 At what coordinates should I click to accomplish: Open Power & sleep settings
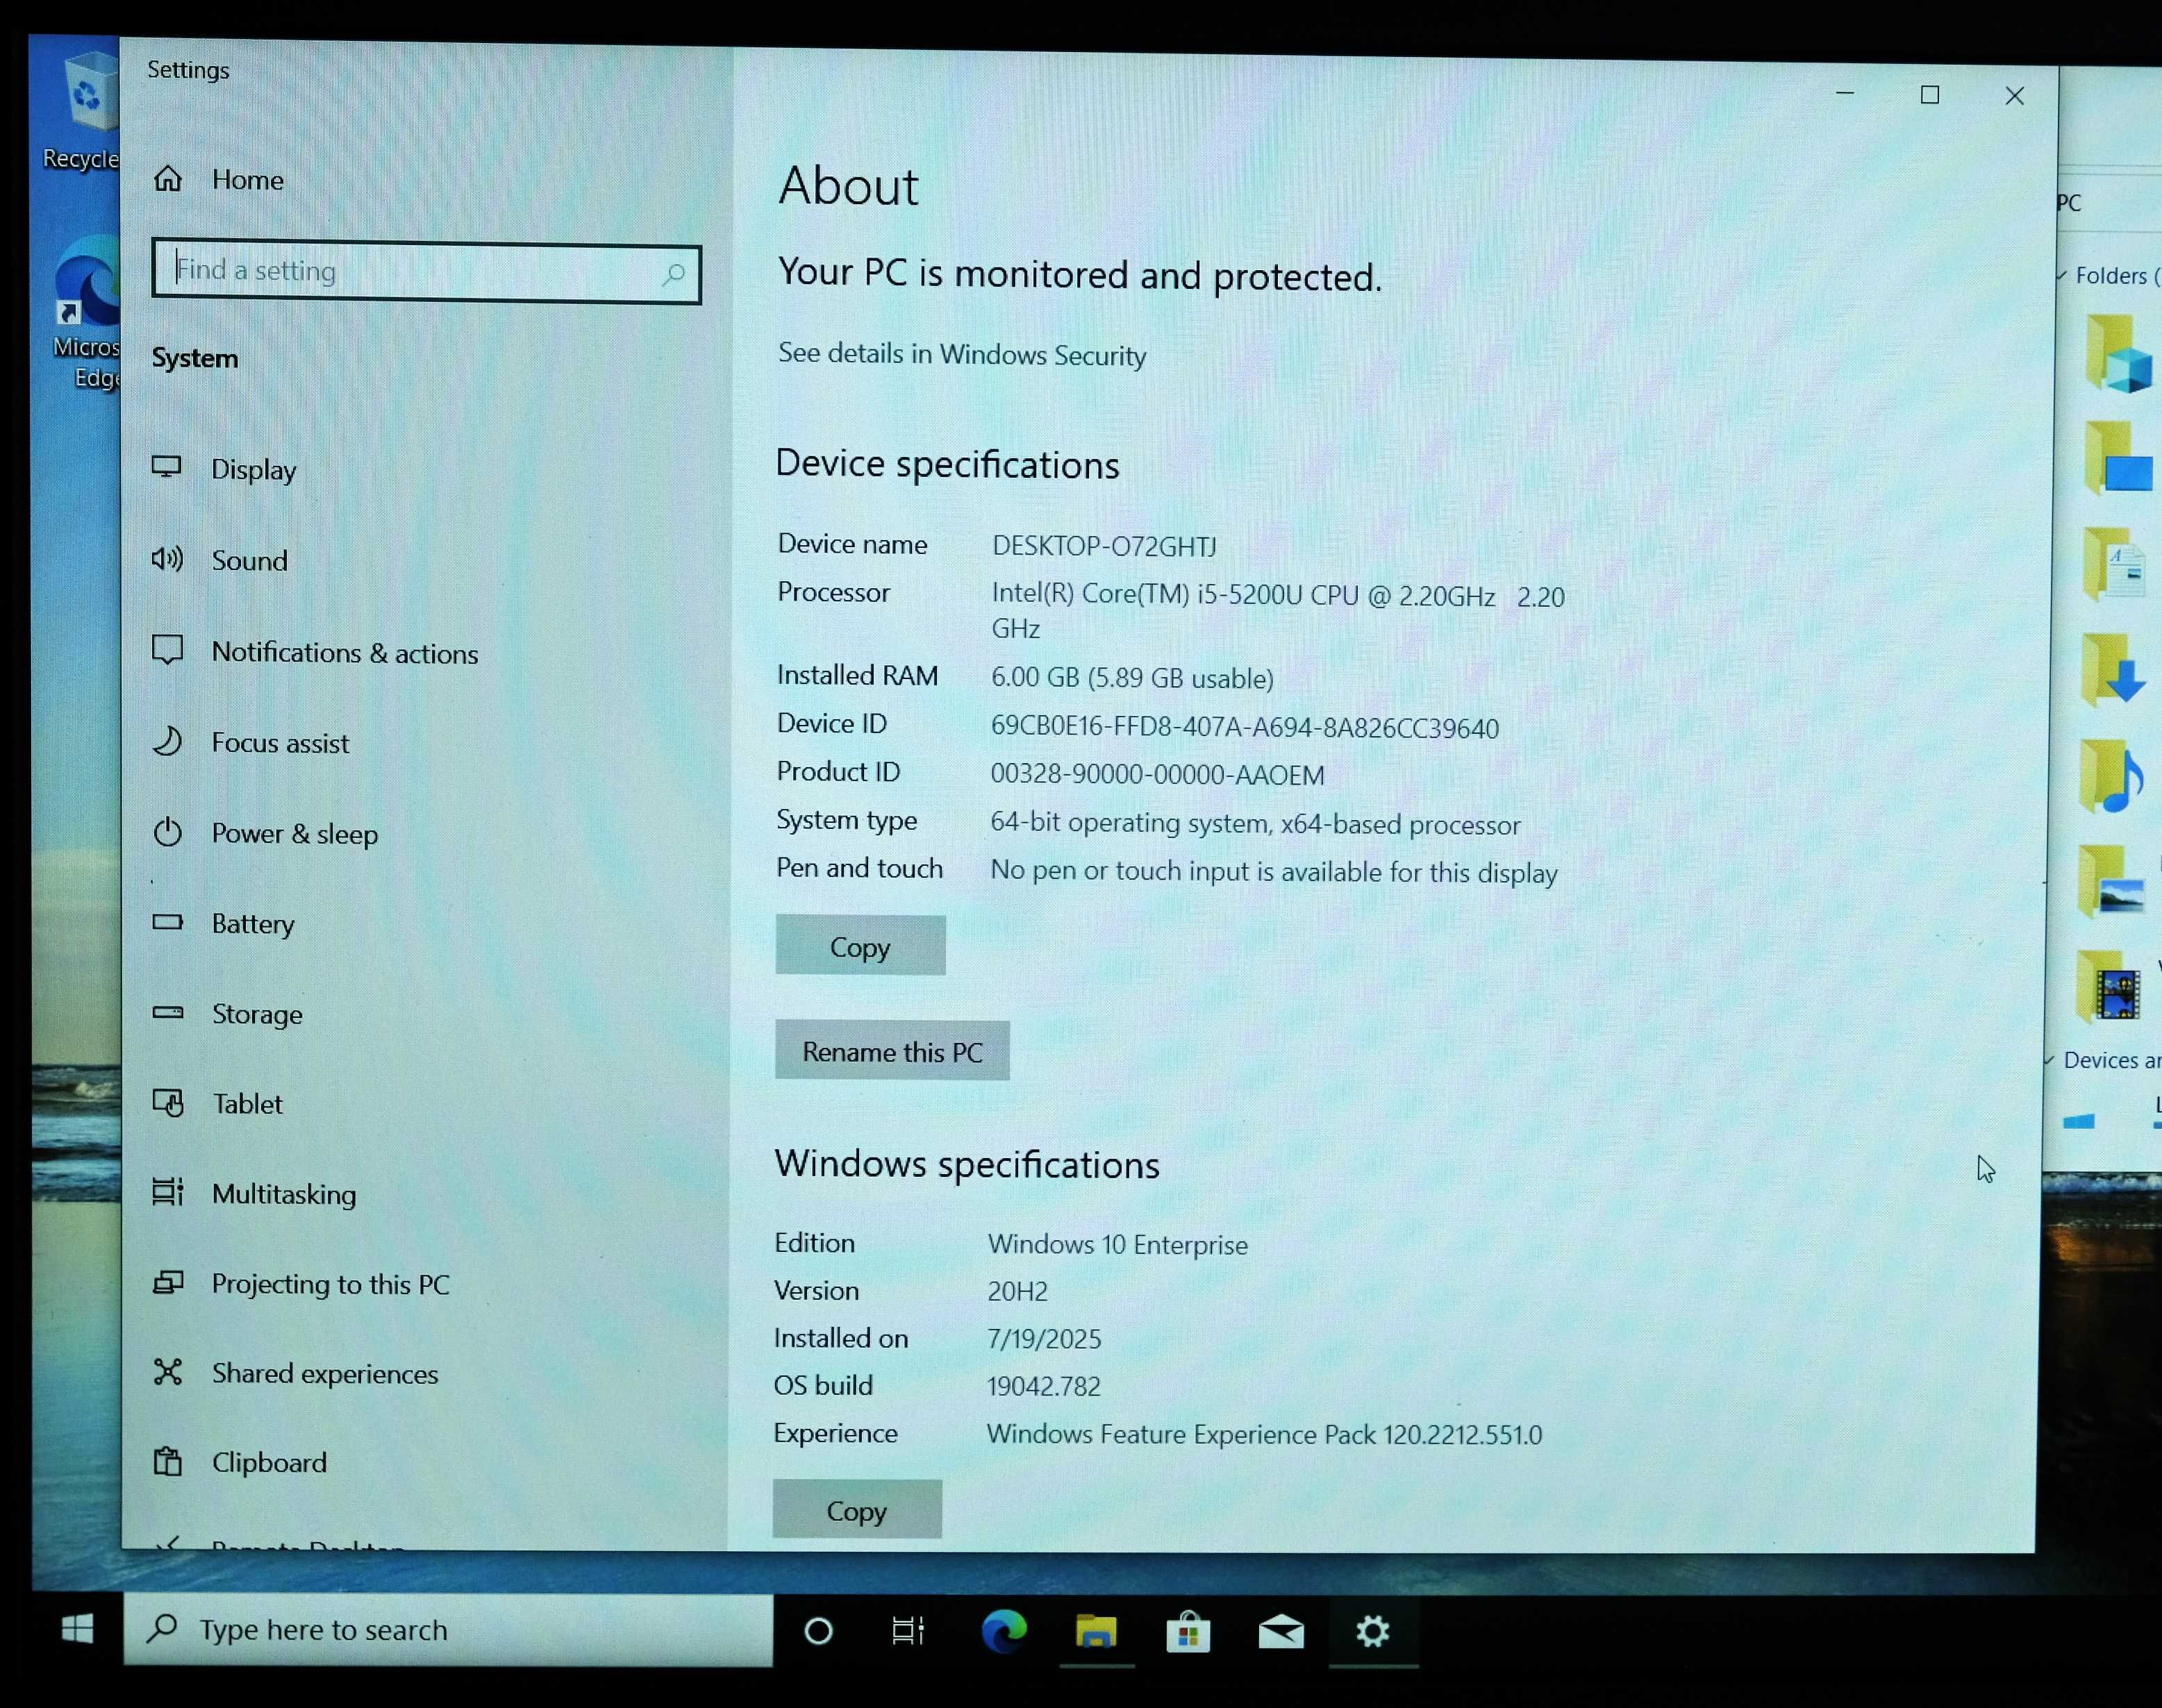tap(294, 834)
